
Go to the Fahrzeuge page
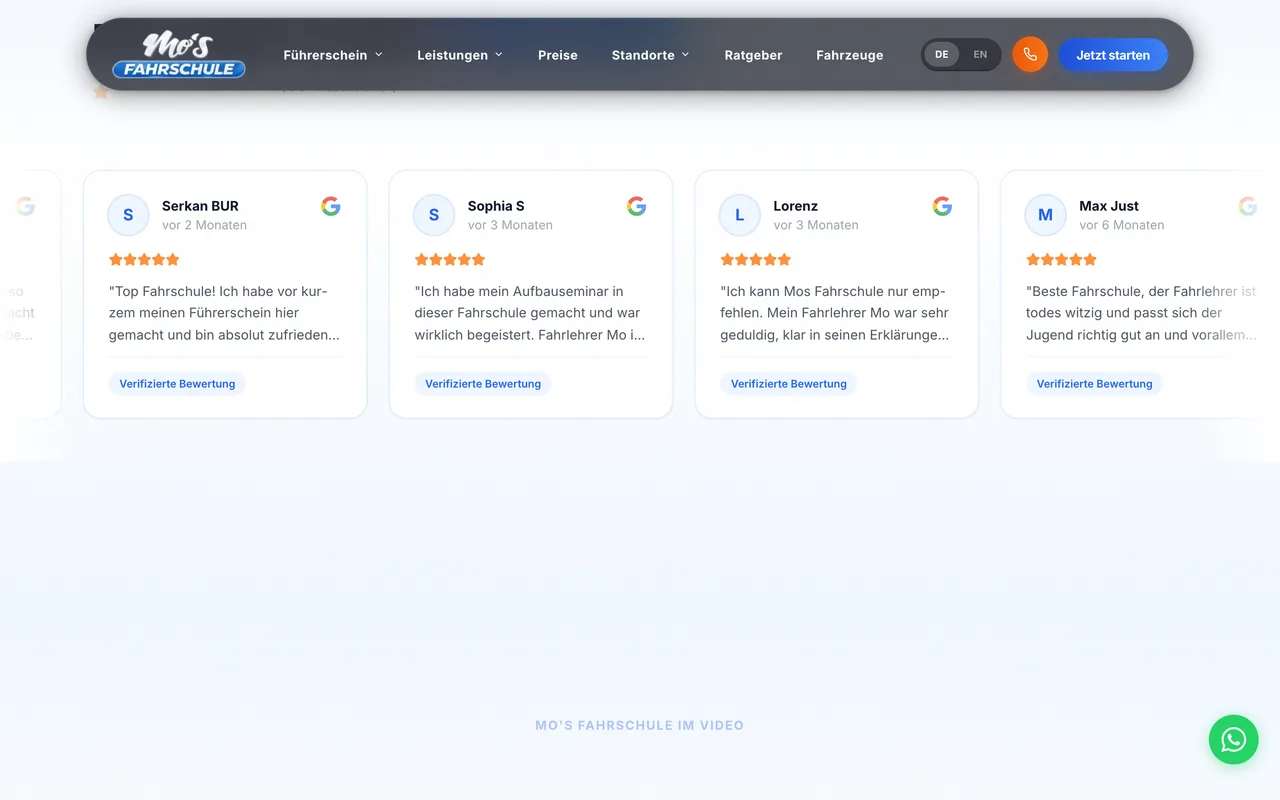(850, 55)
